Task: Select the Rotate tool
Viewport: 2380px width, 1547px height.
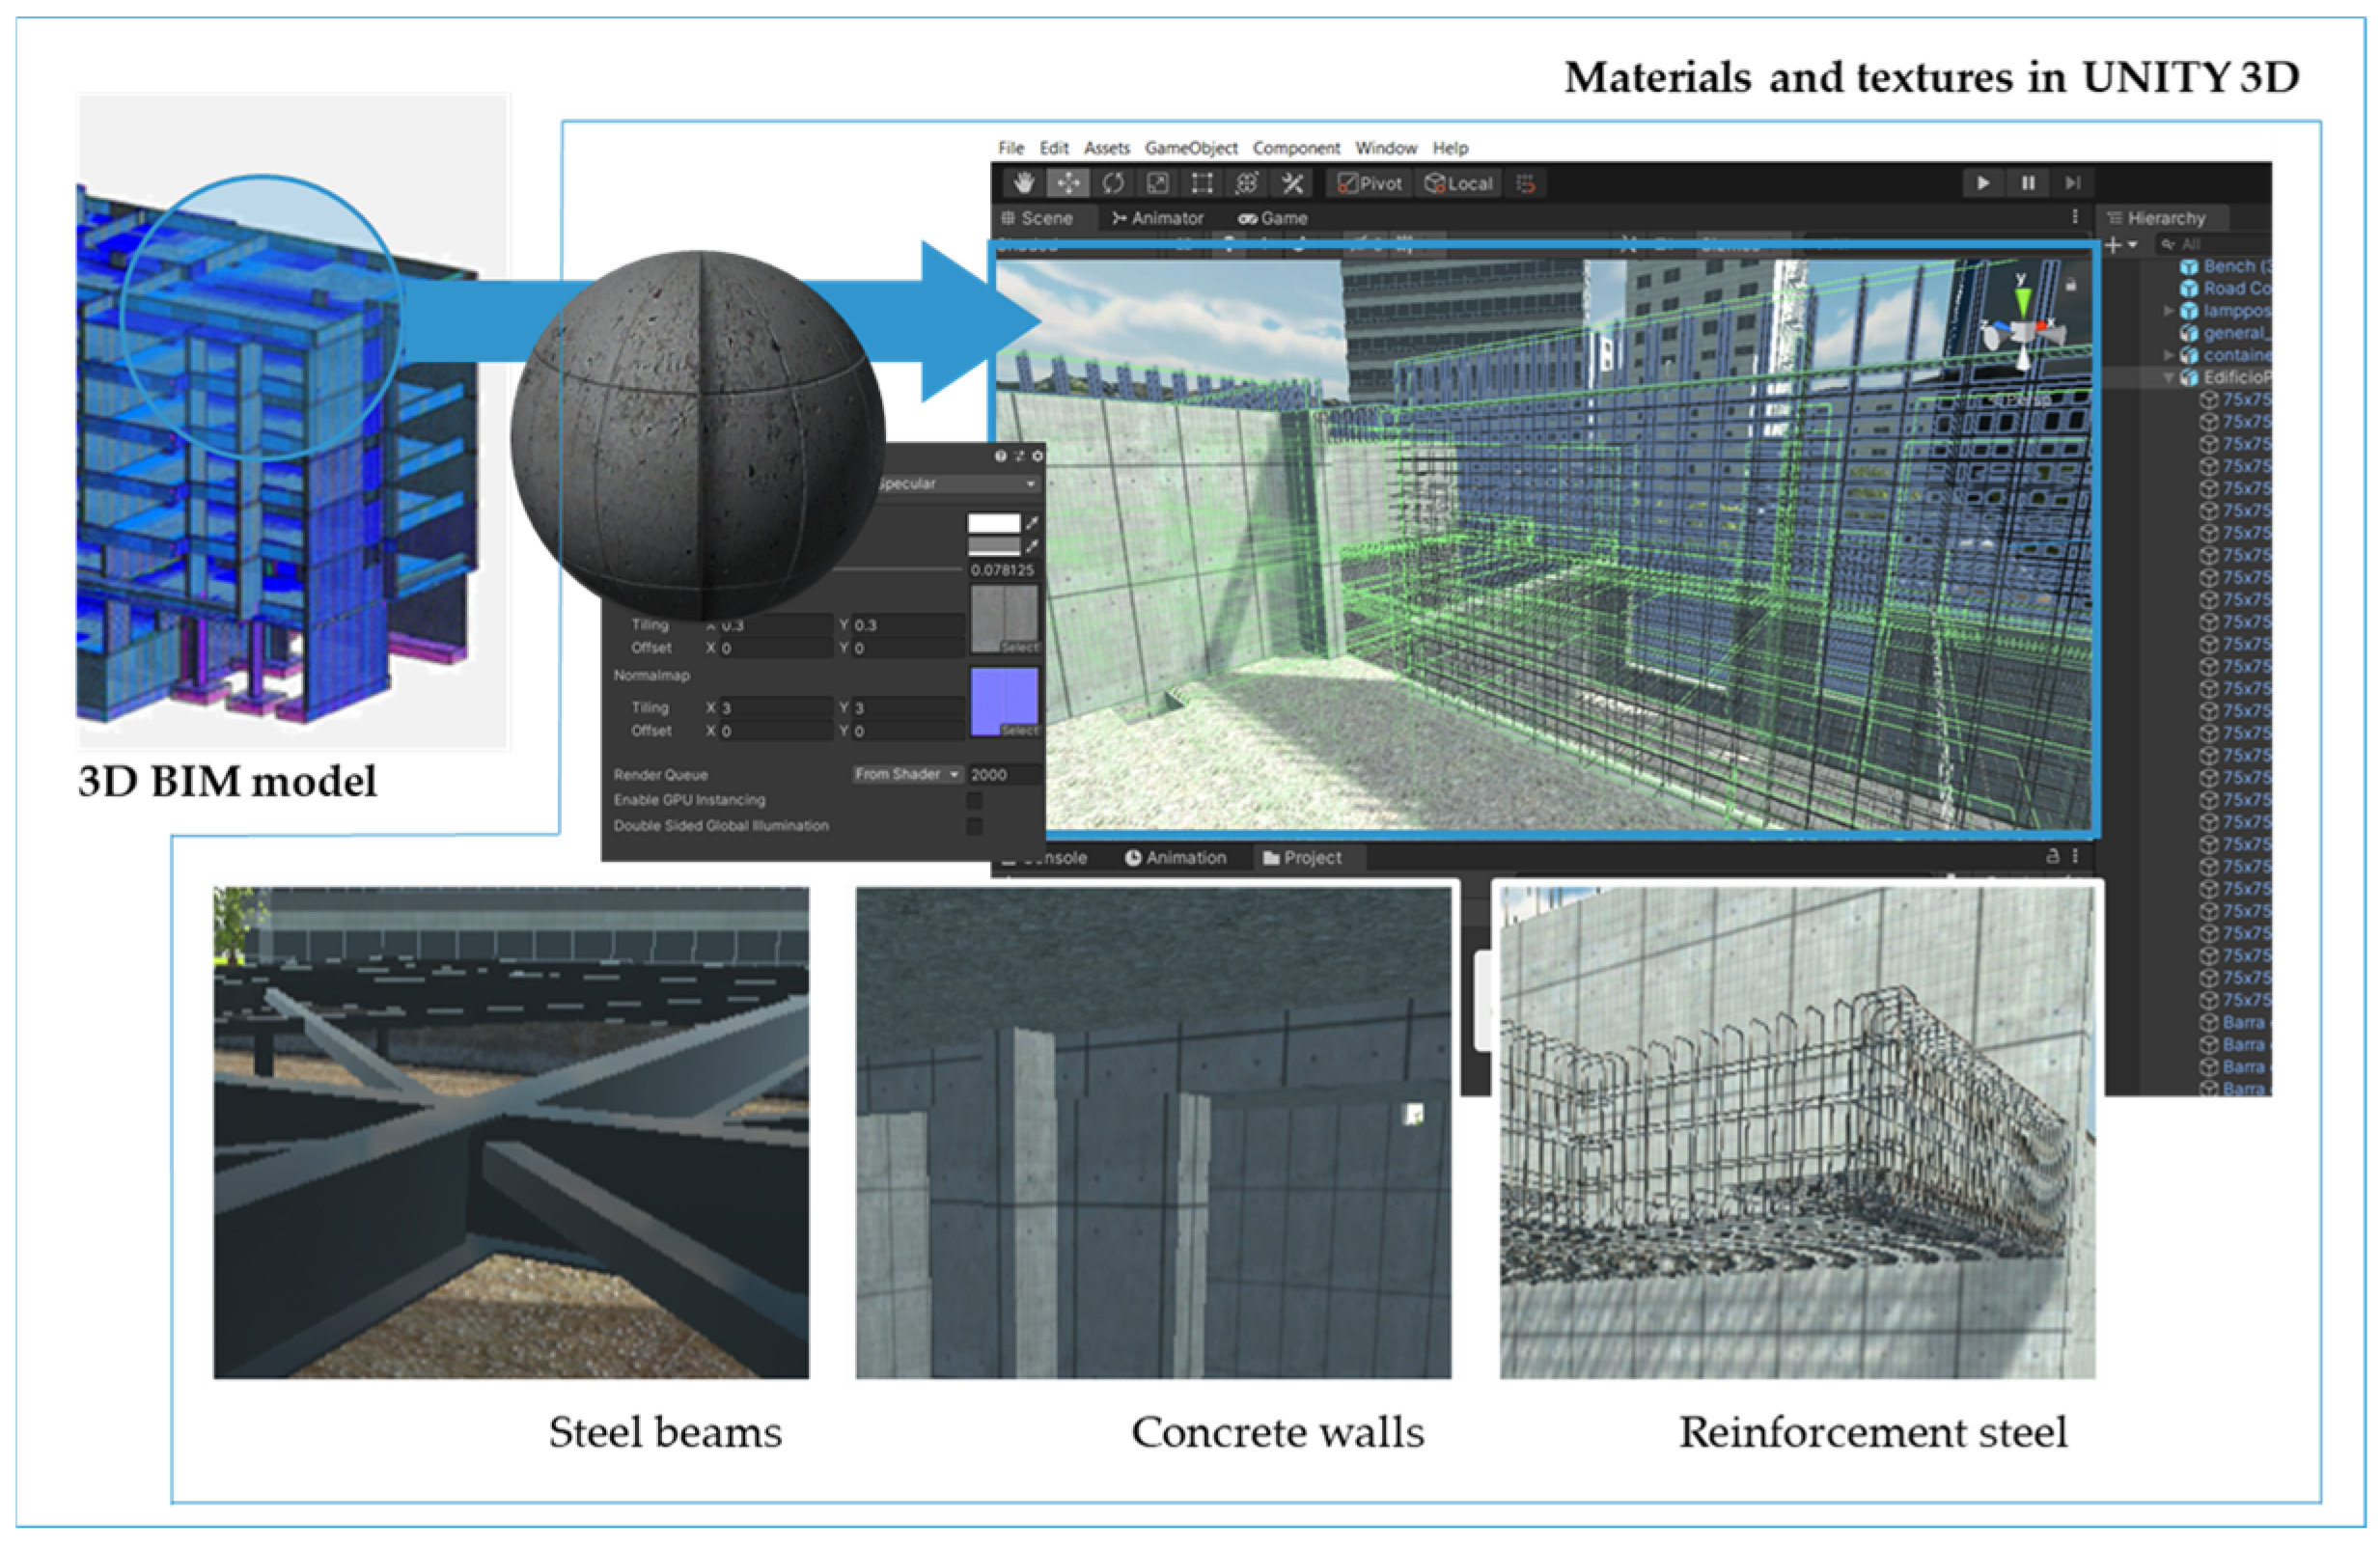Action: point(1113,183)
